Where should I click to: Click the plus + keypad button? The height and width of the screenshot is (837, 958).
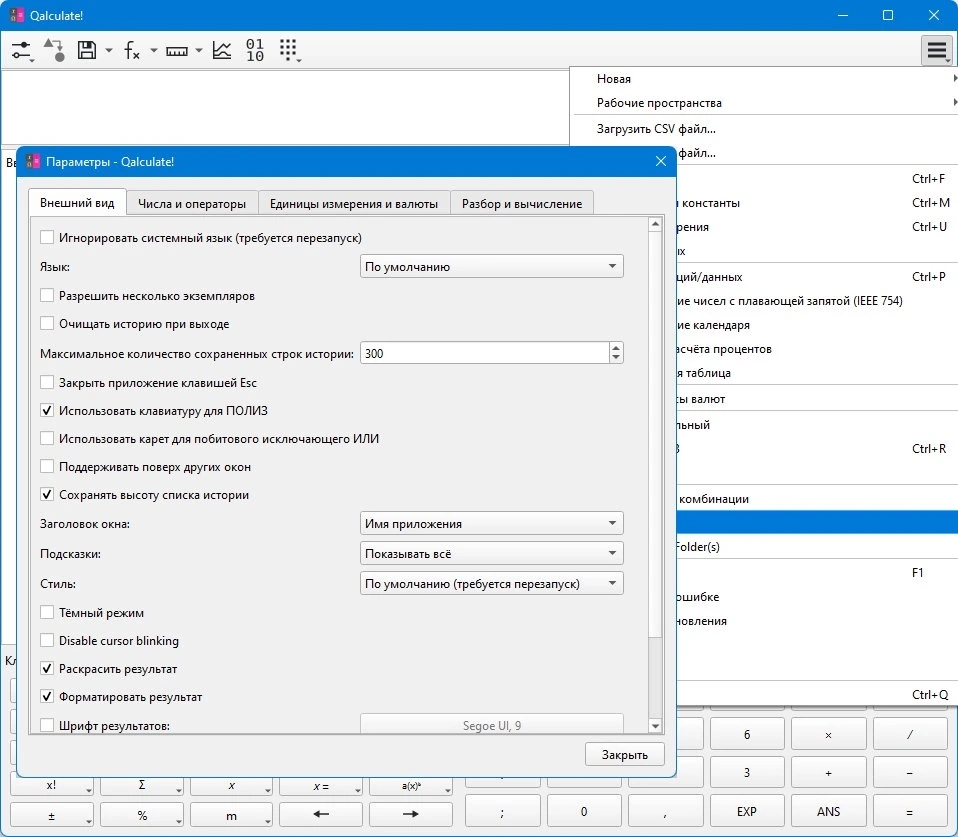[x=828, y=773]
